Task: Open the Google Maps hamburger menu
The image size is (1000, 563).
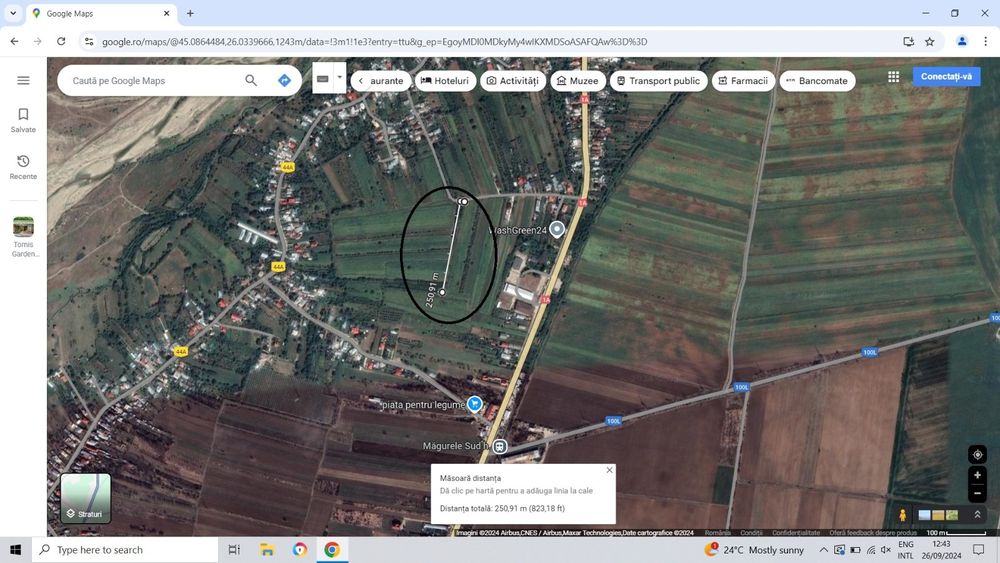Action: click(23, 80)
